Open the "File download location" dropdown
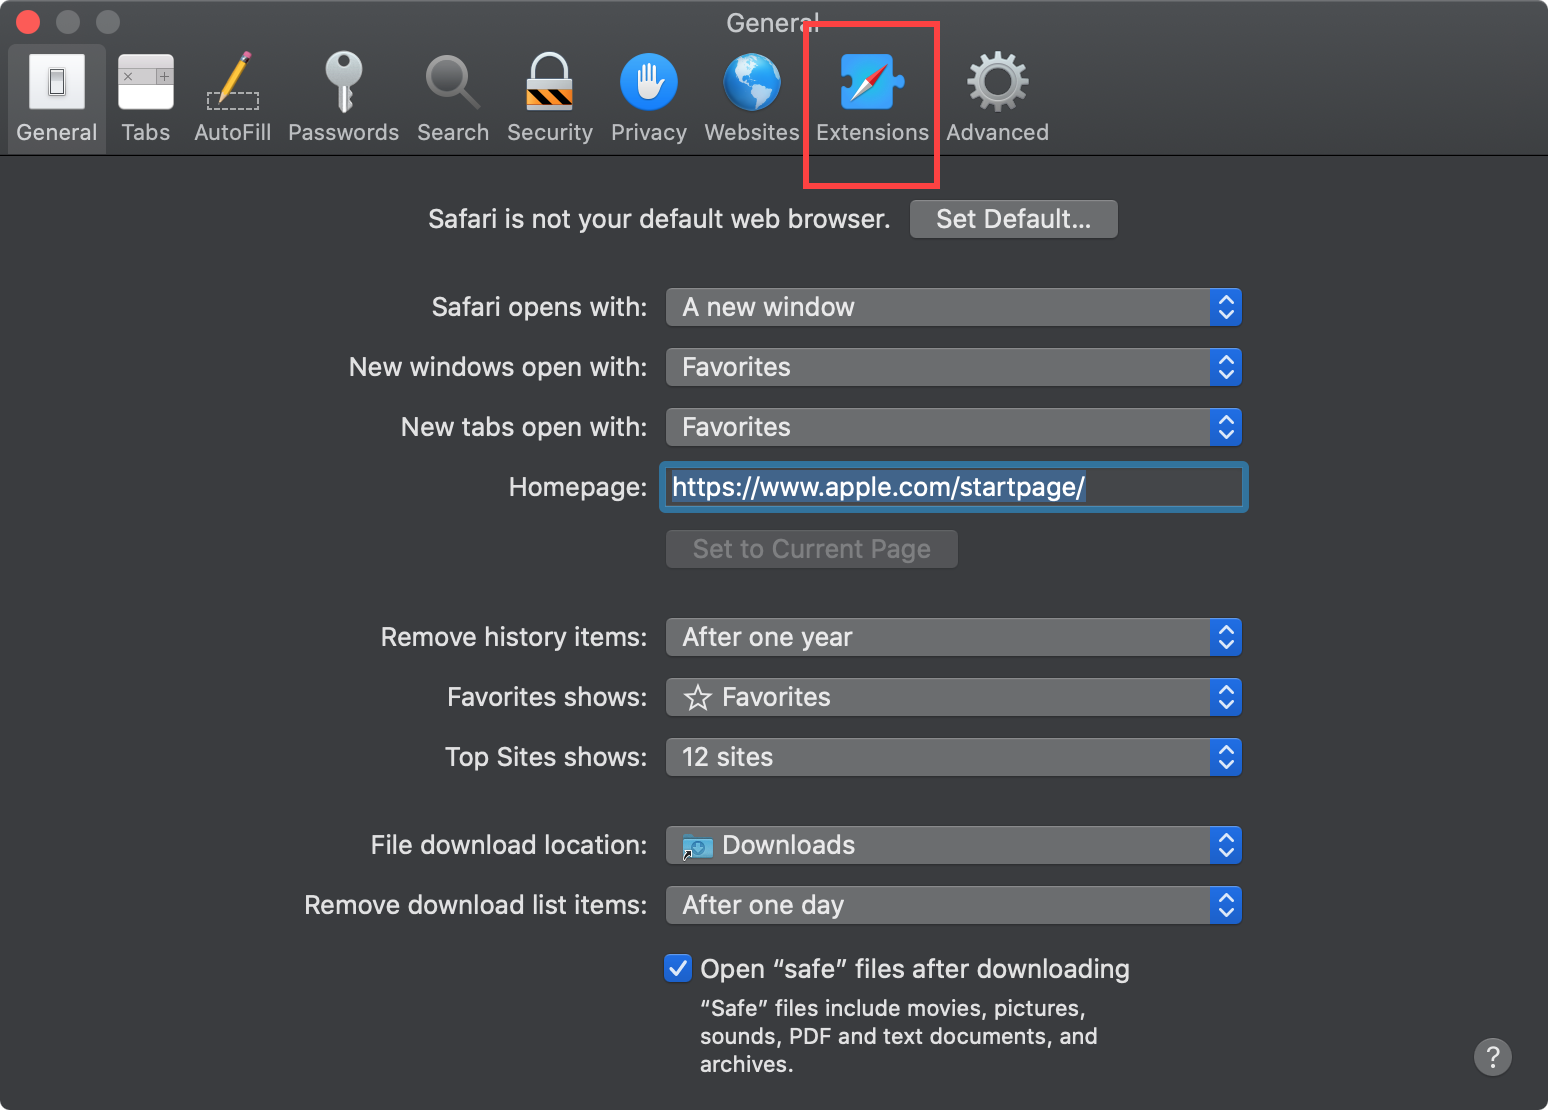The width and height of the screenshot is (1548, 1110). click(x=953, y=845)
